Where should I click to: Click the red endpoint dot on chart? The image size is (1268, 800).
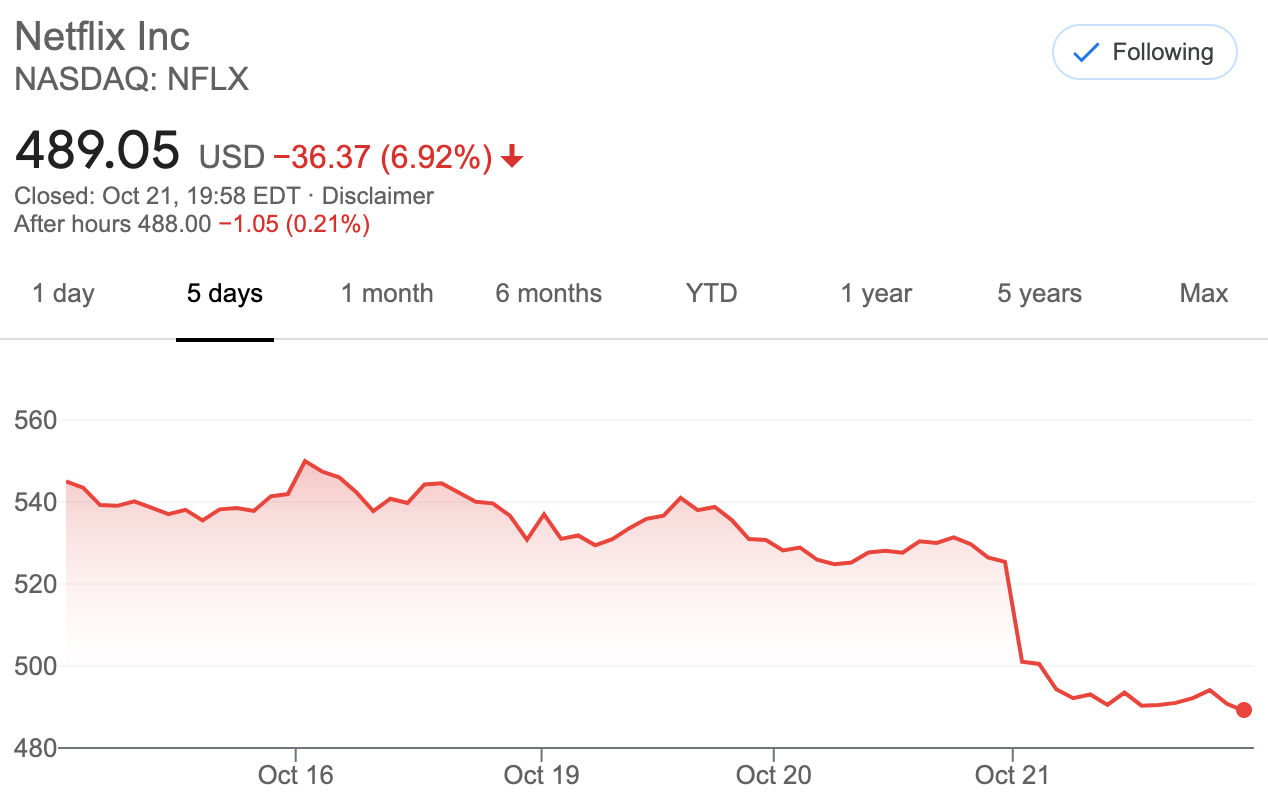[1243, 710]
